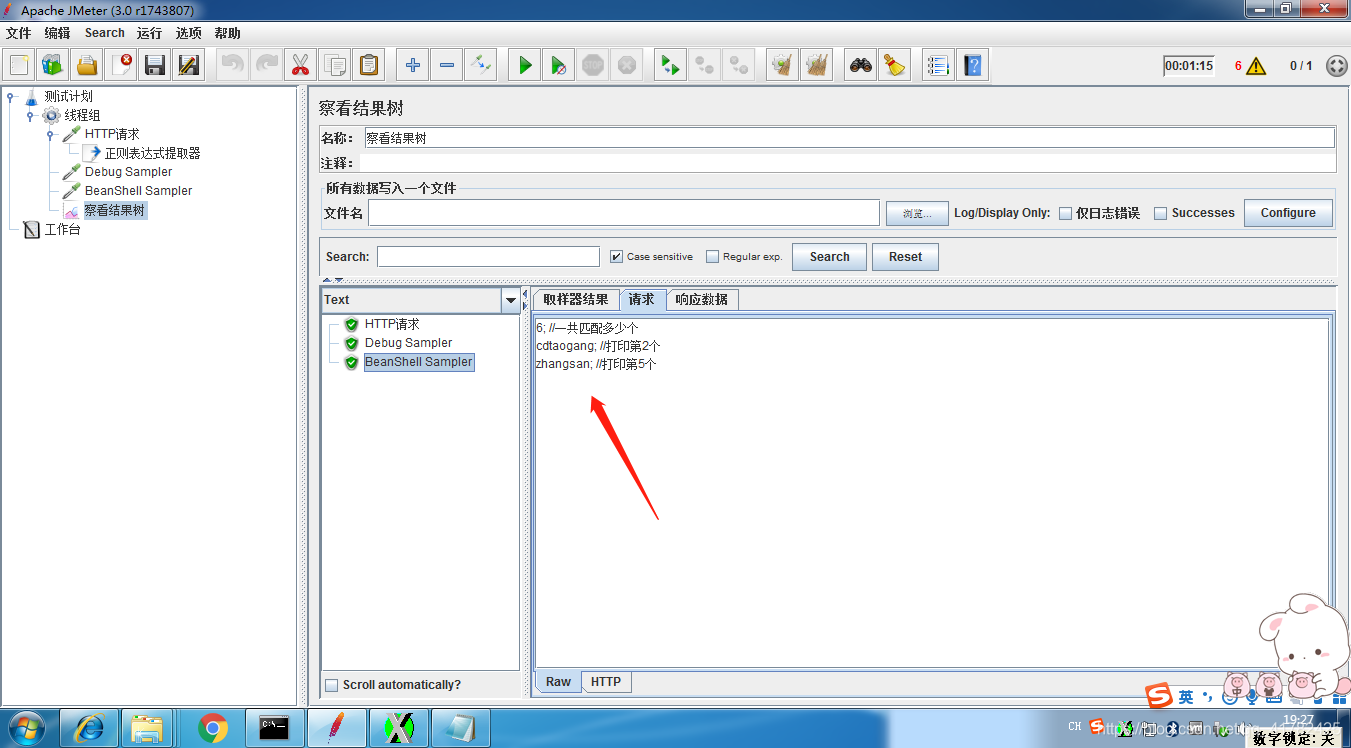Click the 文件名 input field

tap(624, 213)
